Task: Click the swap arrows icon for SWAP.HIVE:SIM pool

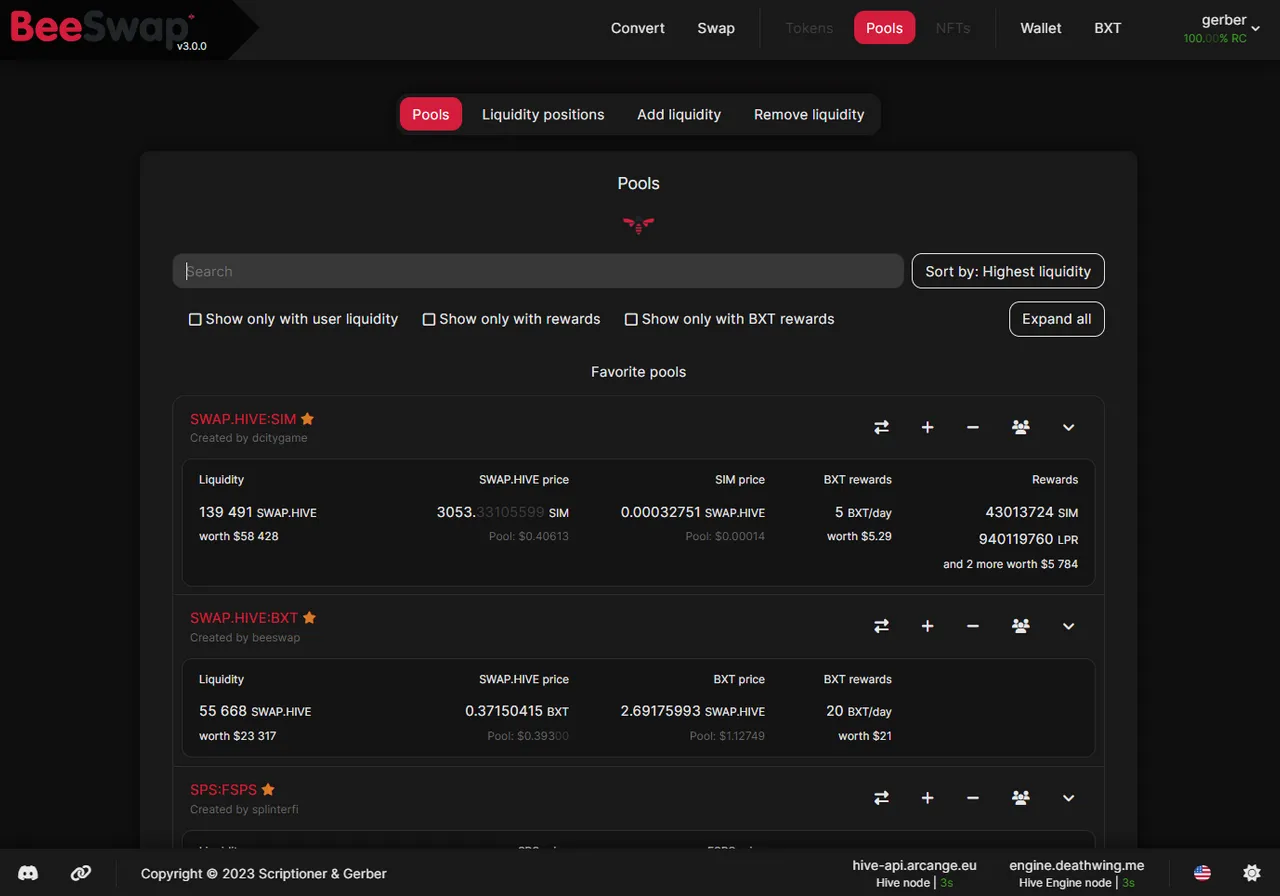Action: 881,427
